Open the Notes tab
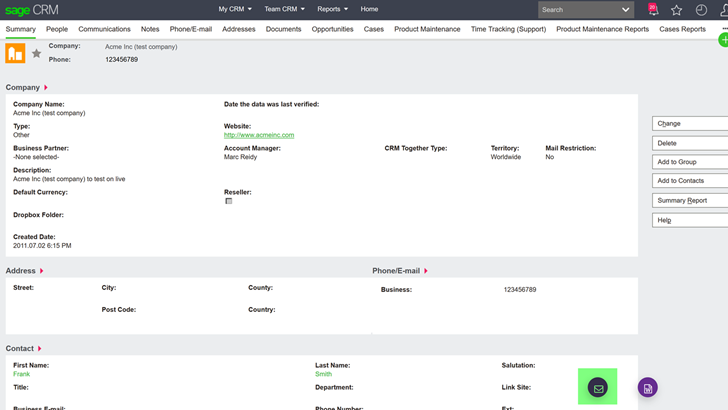The height and width of the screenshot is (410, 728). coord(150,29)
